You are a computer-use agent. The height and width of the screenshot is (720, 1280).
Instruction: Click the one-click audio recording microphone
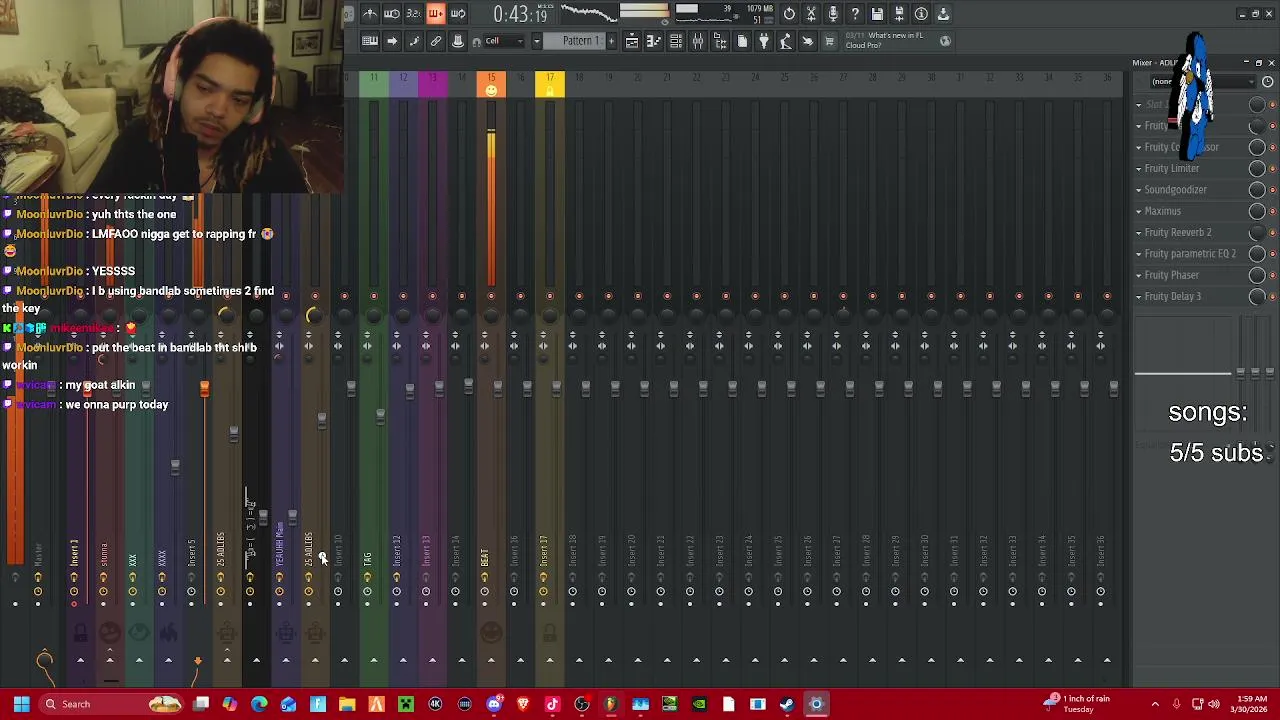click(x=833, y=14)
